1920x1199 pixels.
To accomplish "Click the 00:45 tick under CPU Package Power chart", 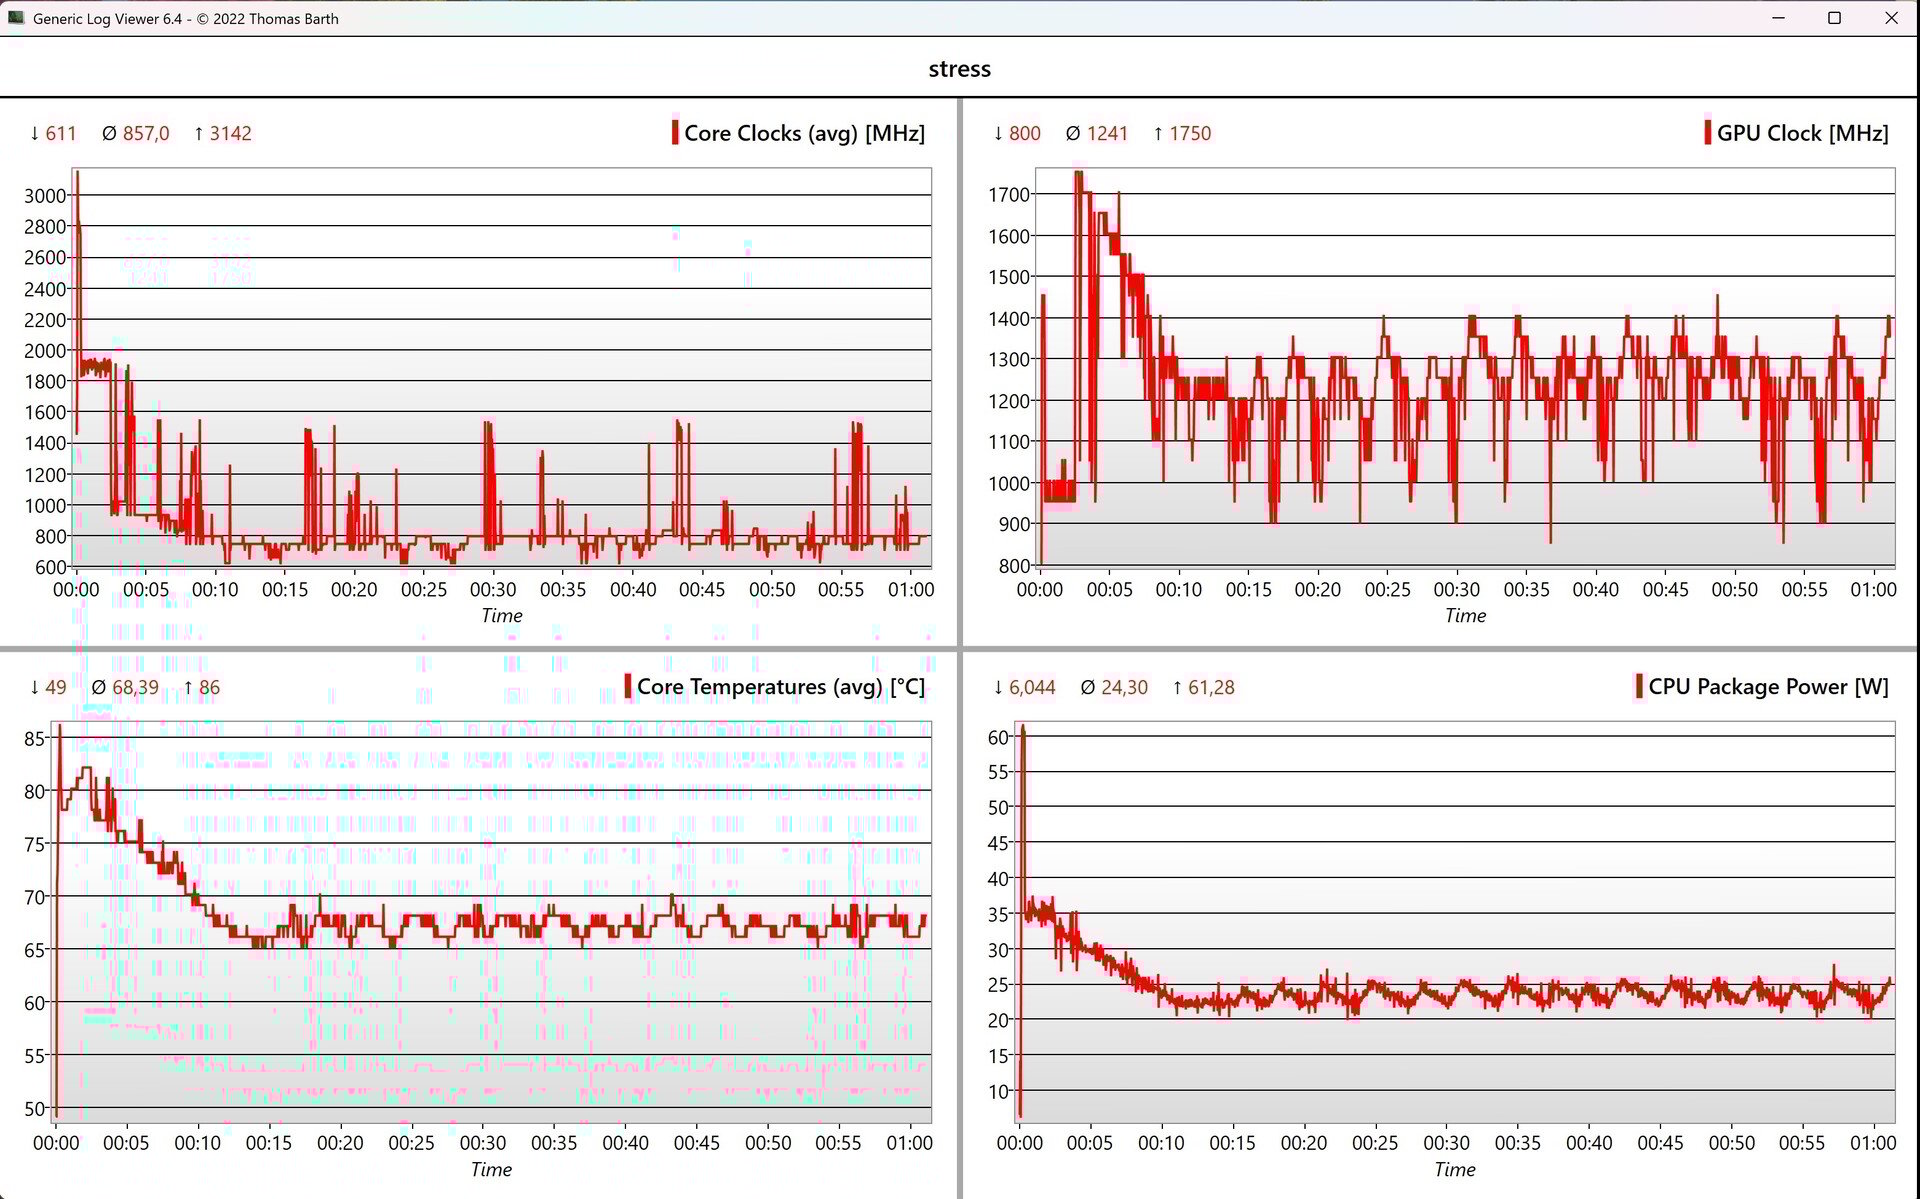I will pyautogui.click(x=1660, y=1142).
